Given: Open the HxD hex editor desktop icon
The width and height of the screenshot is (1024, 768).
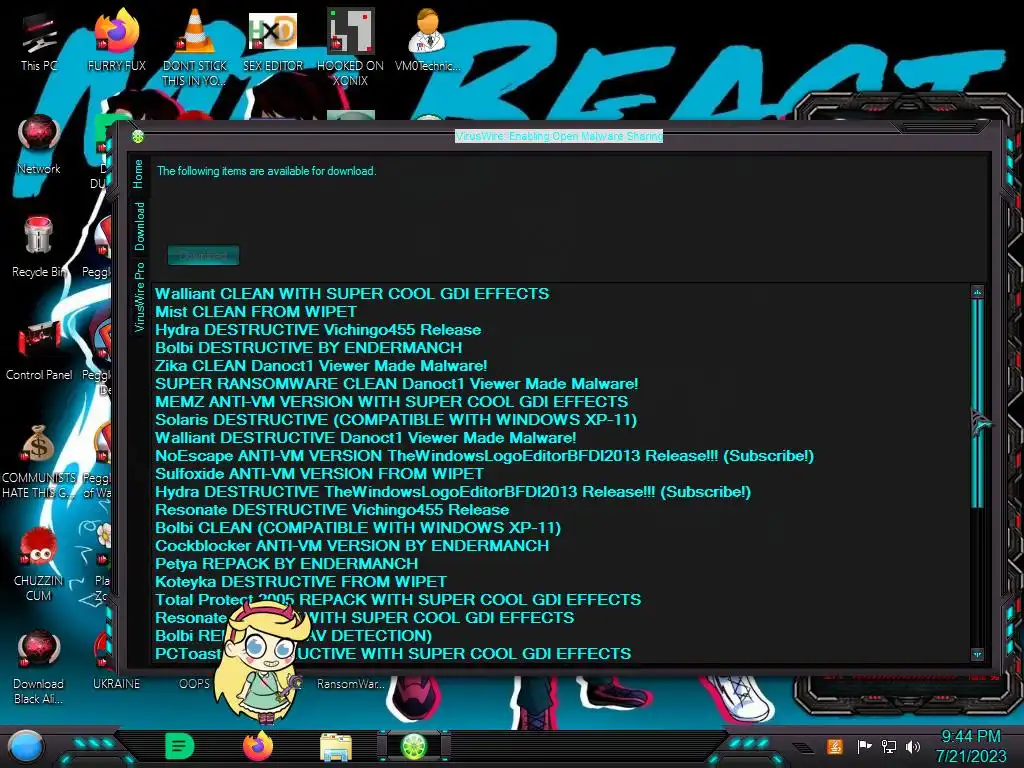Looking at the screenshot, I should click(x=272, y=42).
